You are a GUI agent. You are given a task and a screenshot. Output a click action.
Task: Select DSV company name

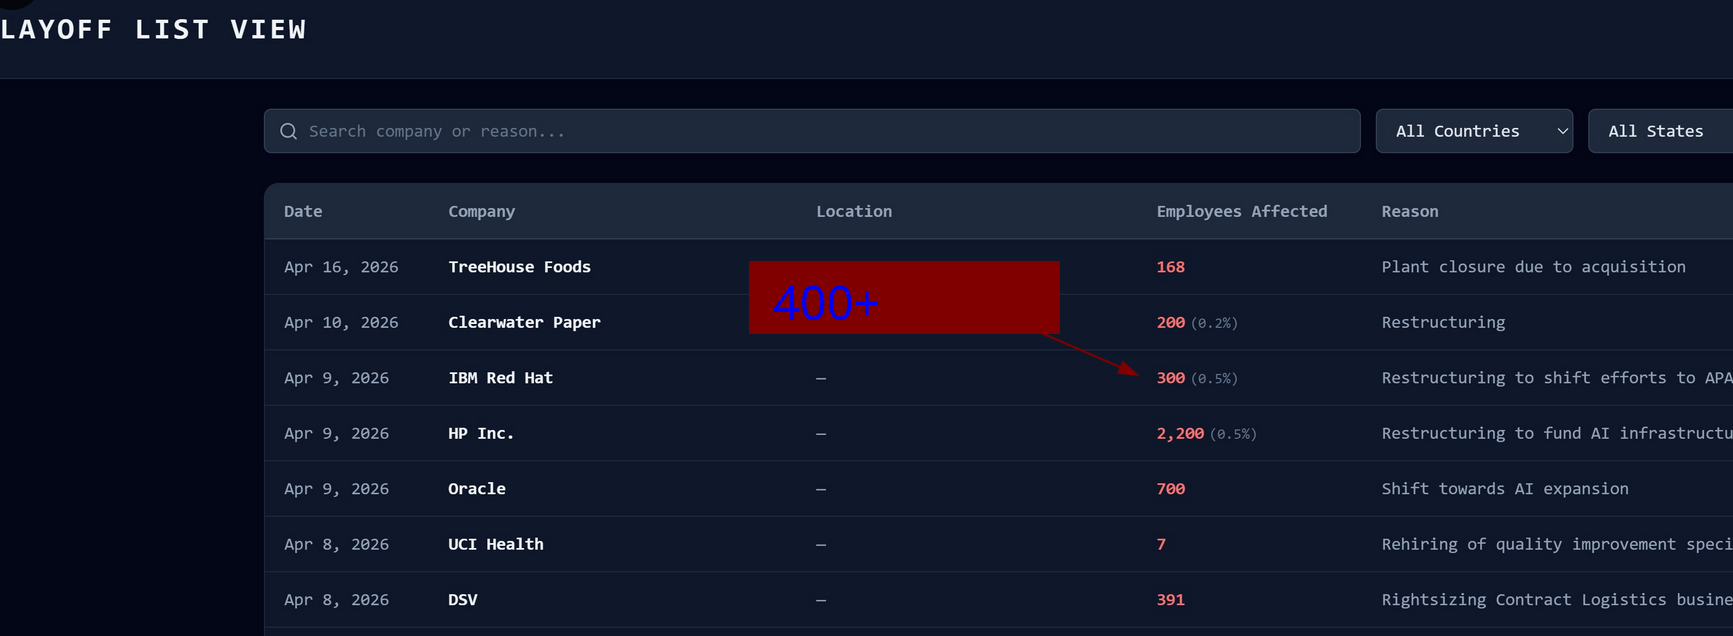tap(463, 600)
